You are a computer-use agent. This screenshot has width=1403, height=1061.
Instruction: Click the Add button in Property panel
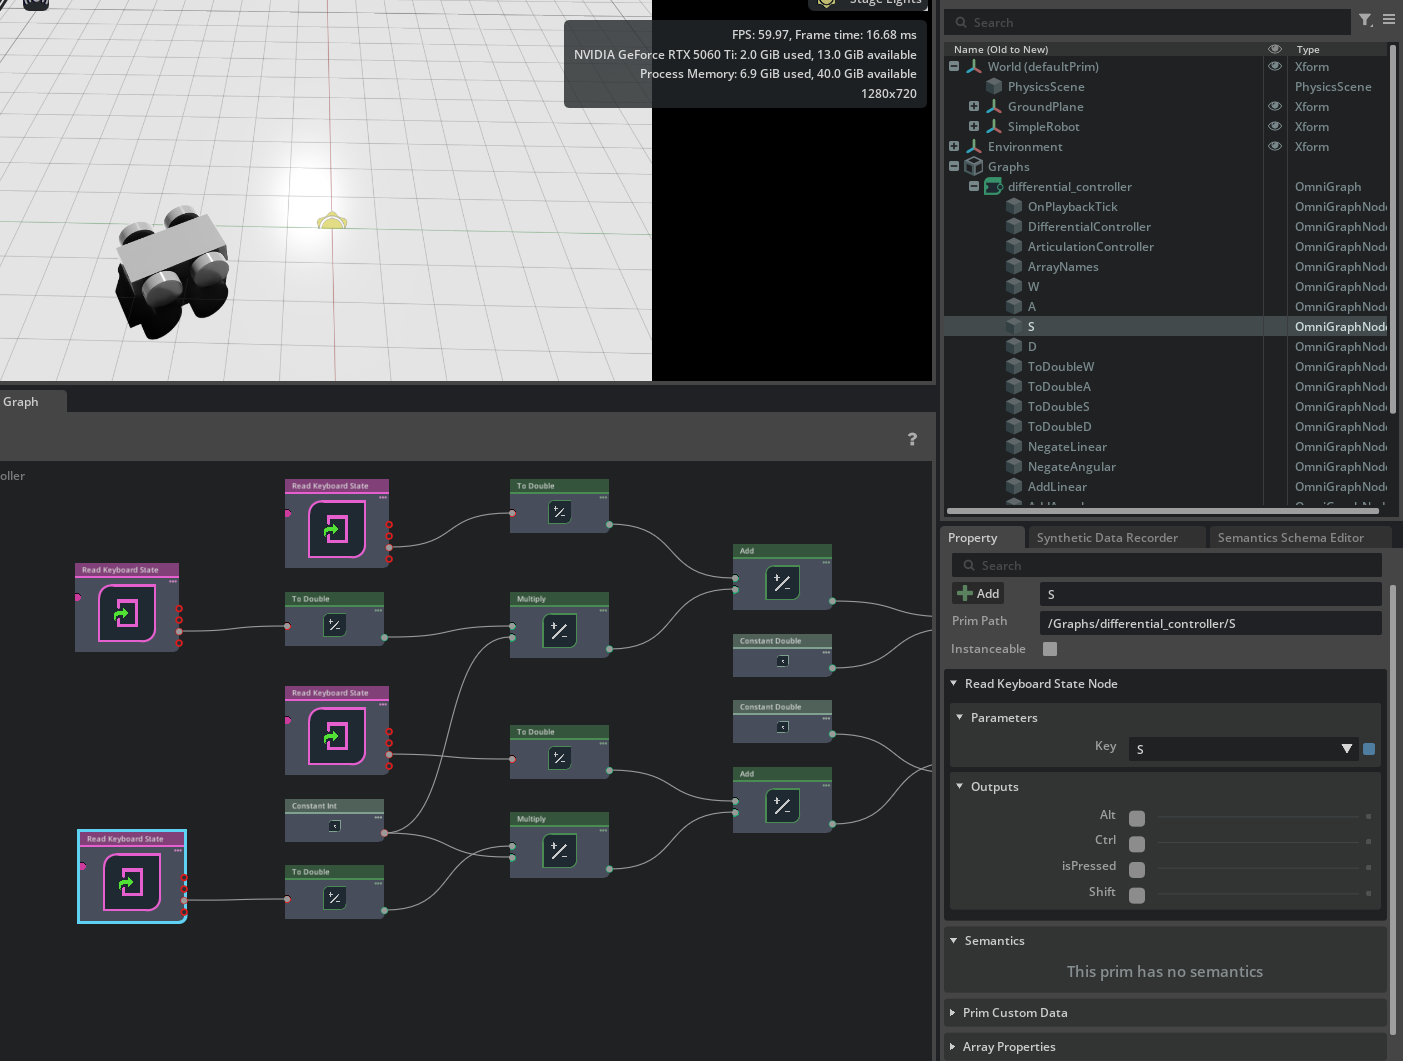[x=978, y=593]
